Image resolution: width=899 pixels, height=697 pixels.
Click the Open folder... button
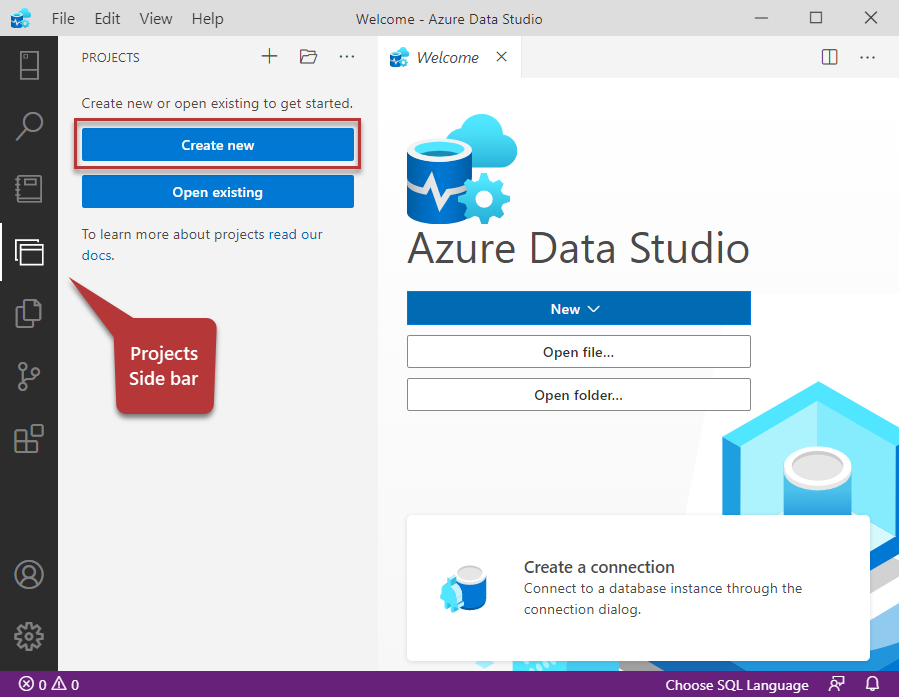[579, 394]
